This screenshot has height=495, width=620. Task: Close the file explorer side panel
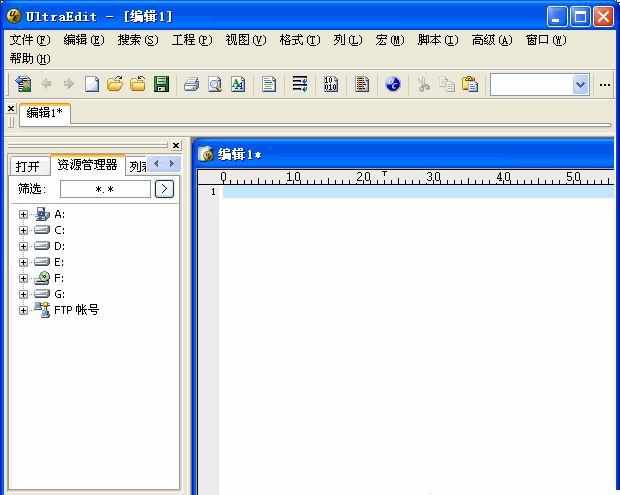(176, 145)
